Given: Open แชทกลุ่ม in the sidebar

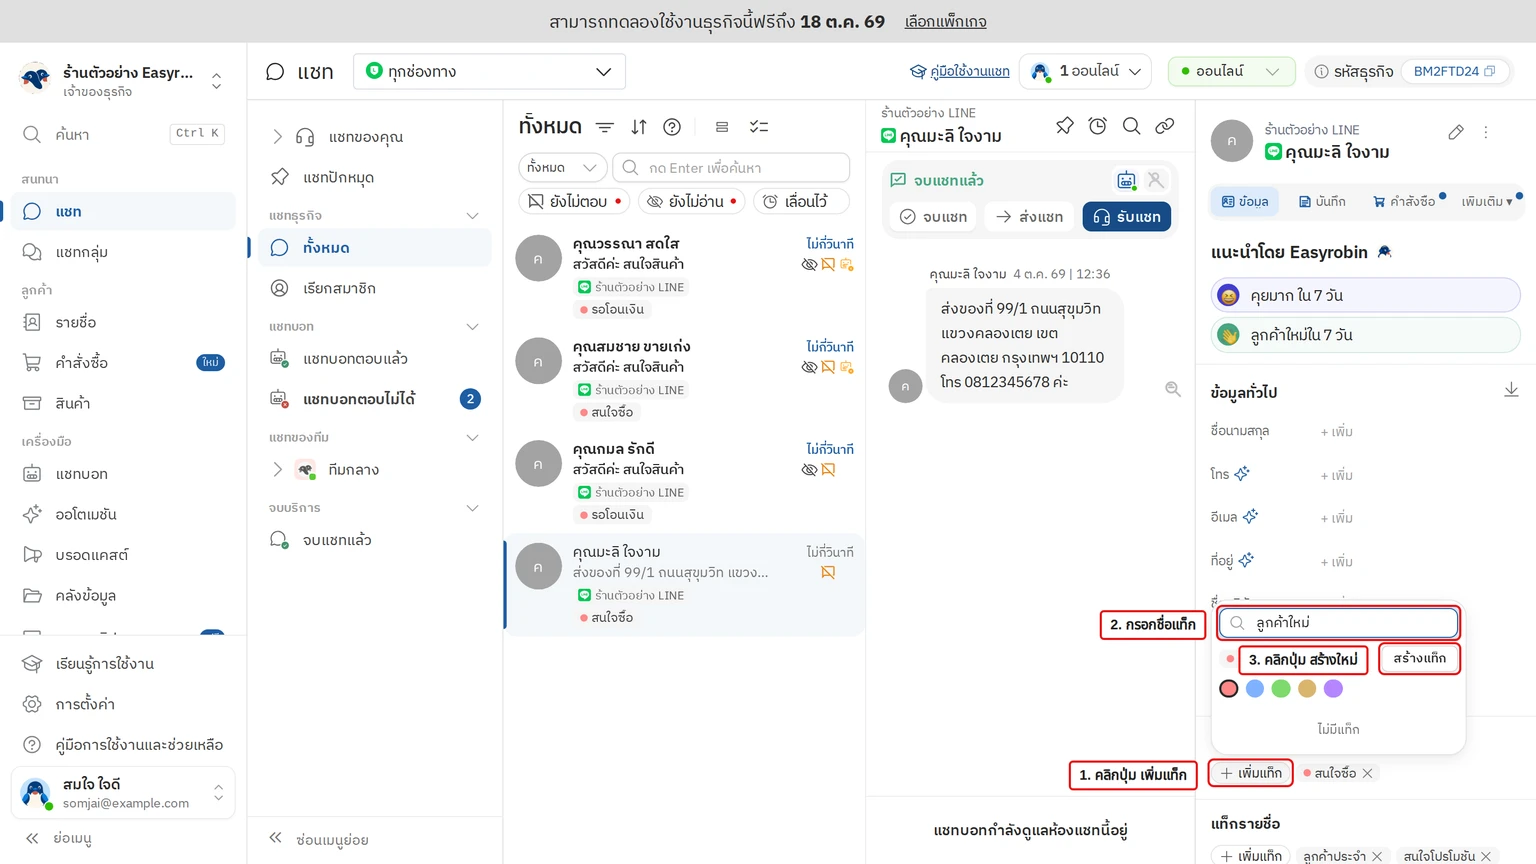Looking at the screenshot, I should (123, 252).
